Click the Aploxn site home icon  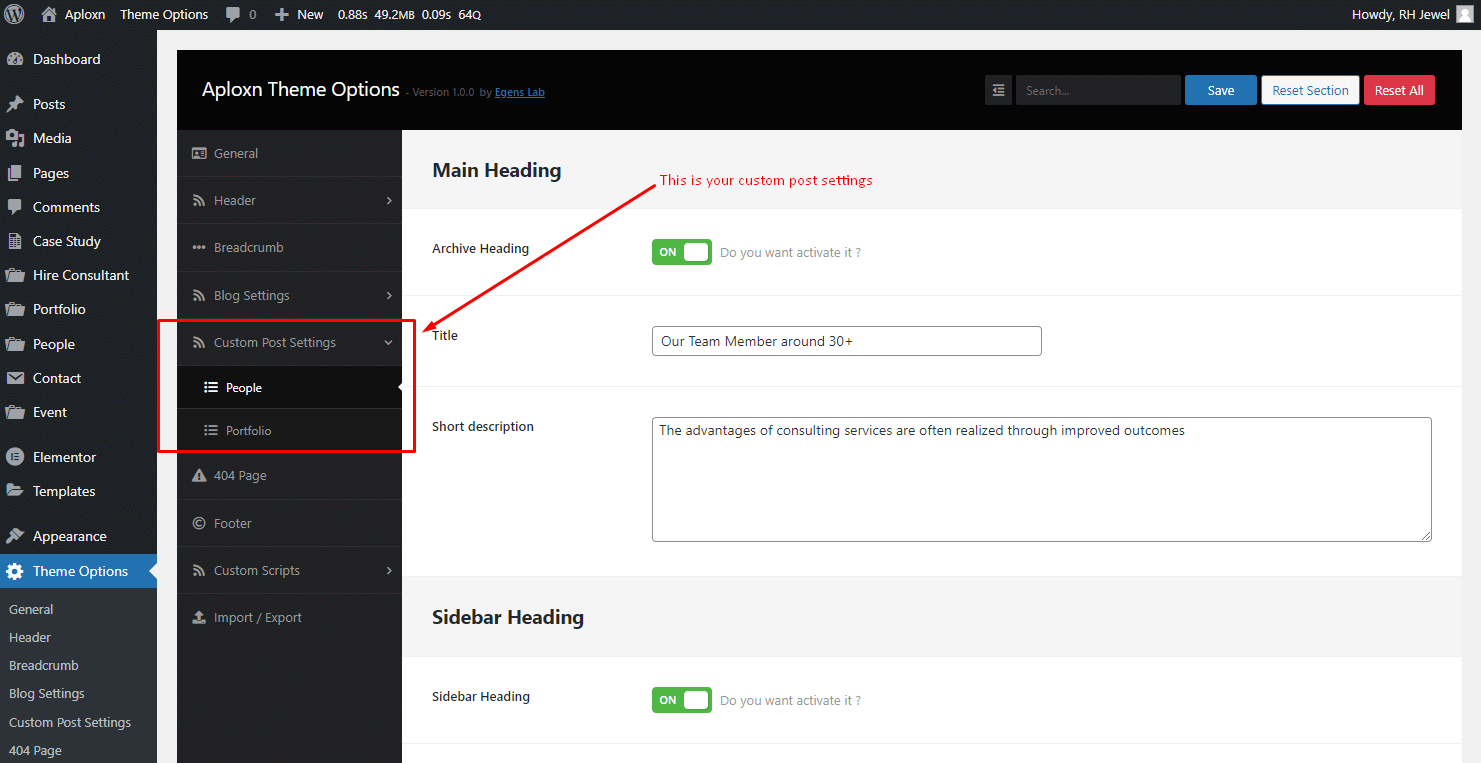[x=49, y=14]
